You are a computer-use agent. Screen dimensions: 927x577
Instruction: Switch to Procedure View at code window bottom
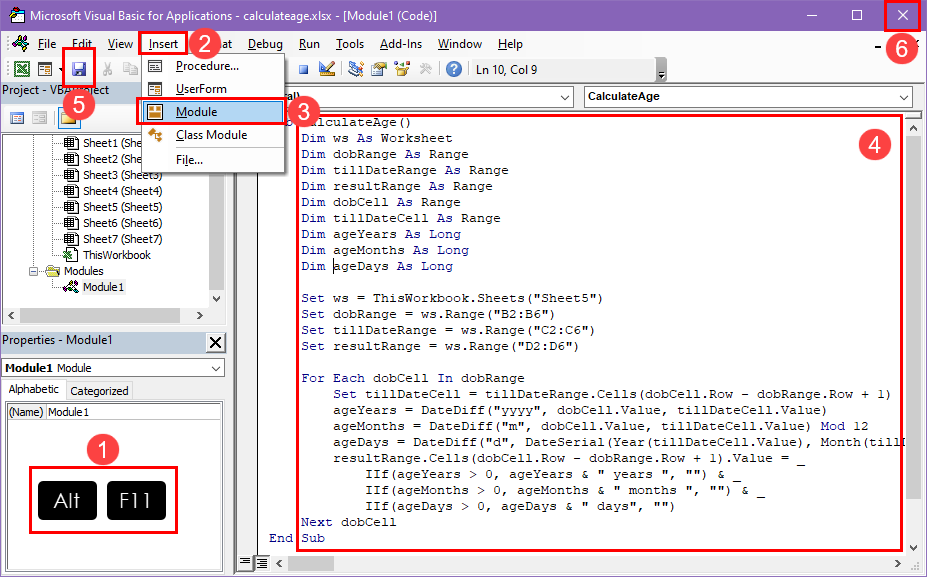click(x=245, y=563)
